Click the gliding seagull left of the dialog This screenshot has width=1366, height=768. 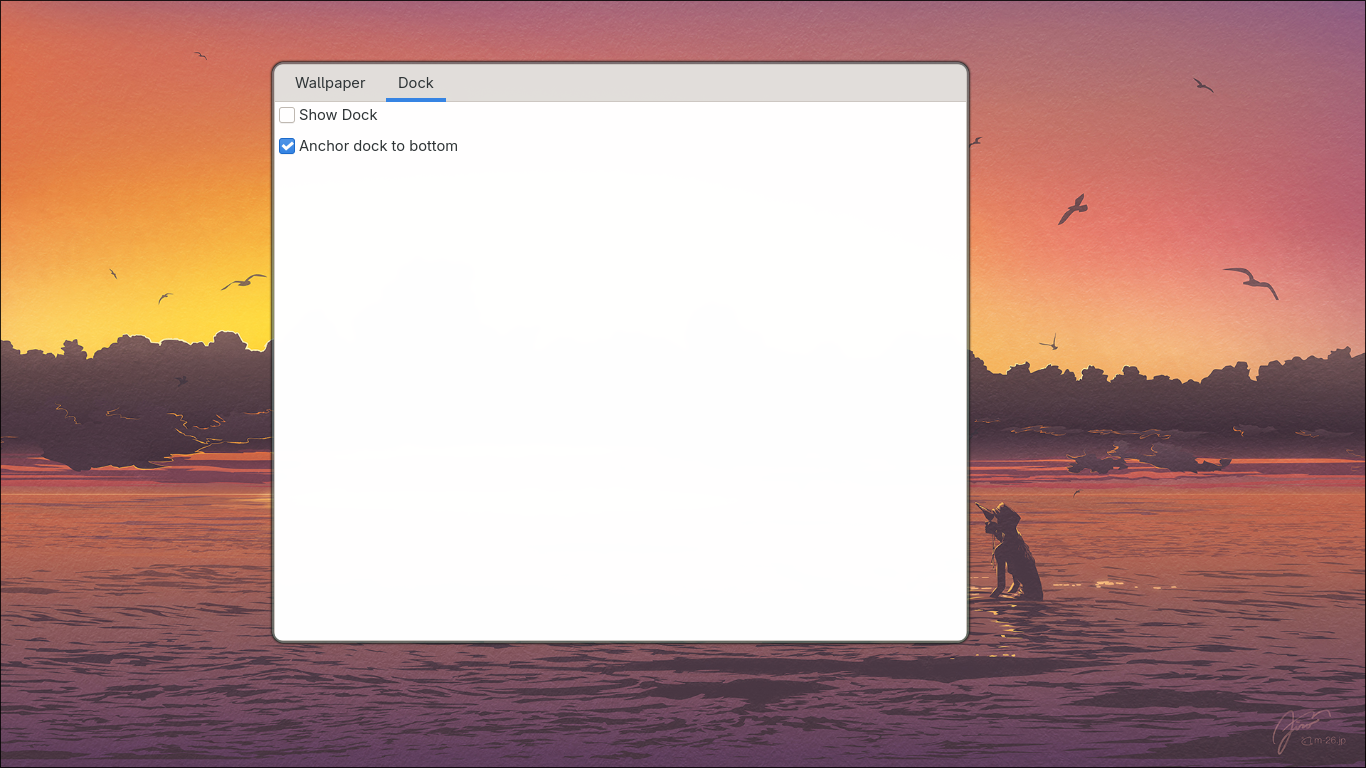coord(243,282)
